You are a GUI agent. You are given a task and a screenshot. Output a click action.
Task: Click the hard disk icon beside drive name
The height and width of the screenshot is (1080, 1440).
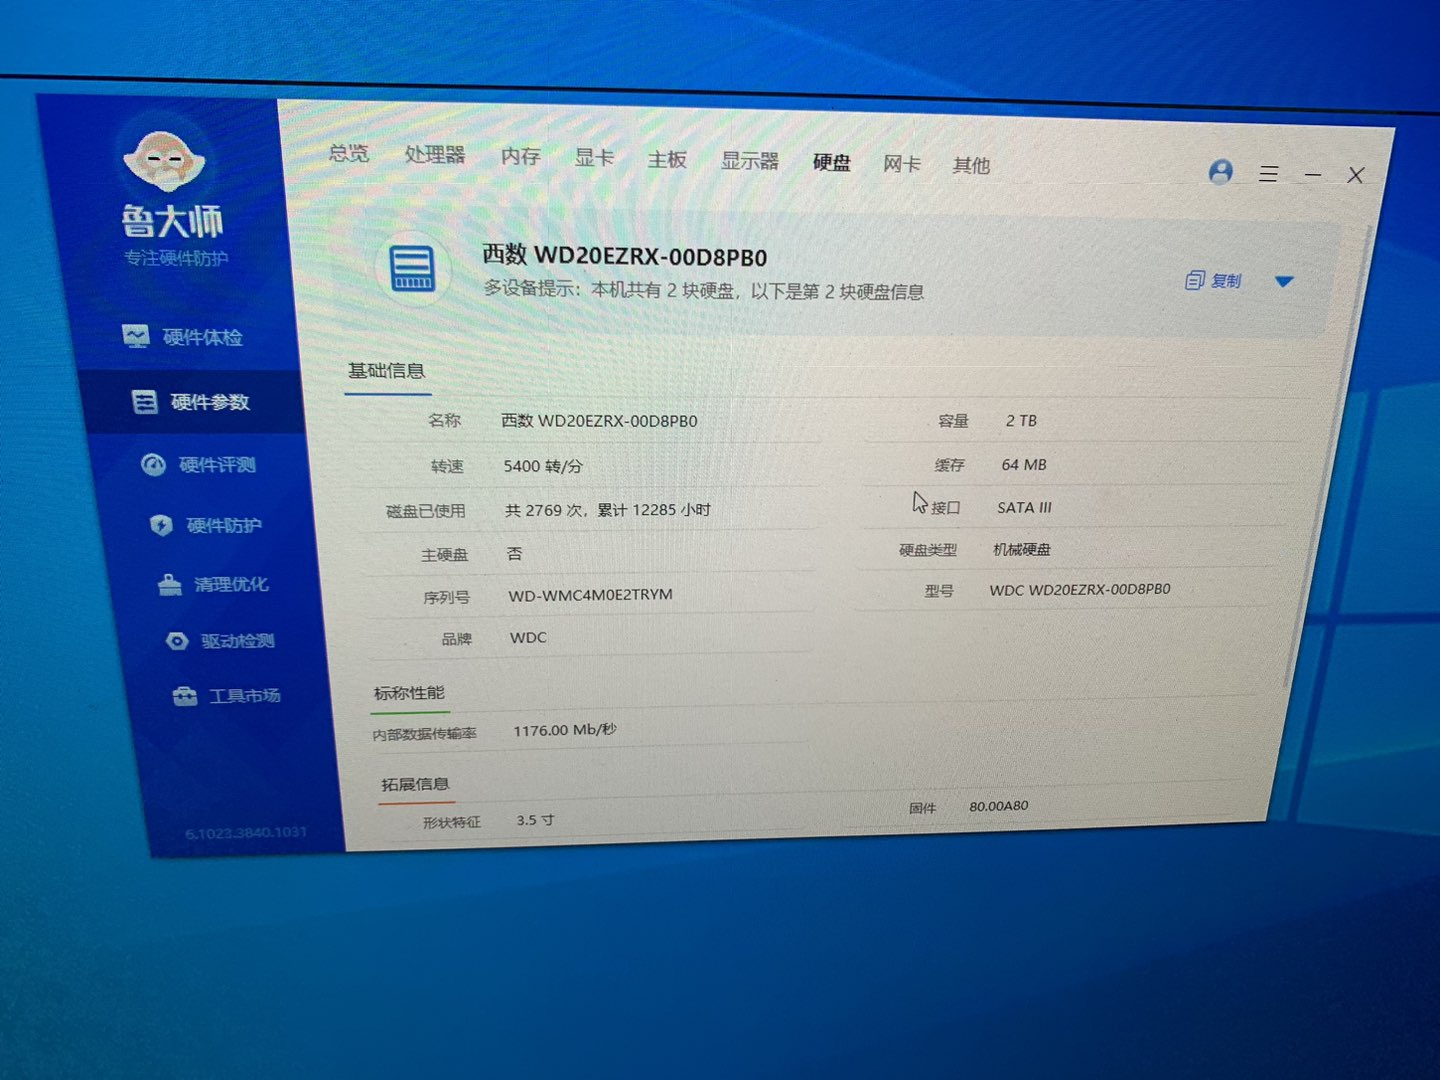(412, 269)
